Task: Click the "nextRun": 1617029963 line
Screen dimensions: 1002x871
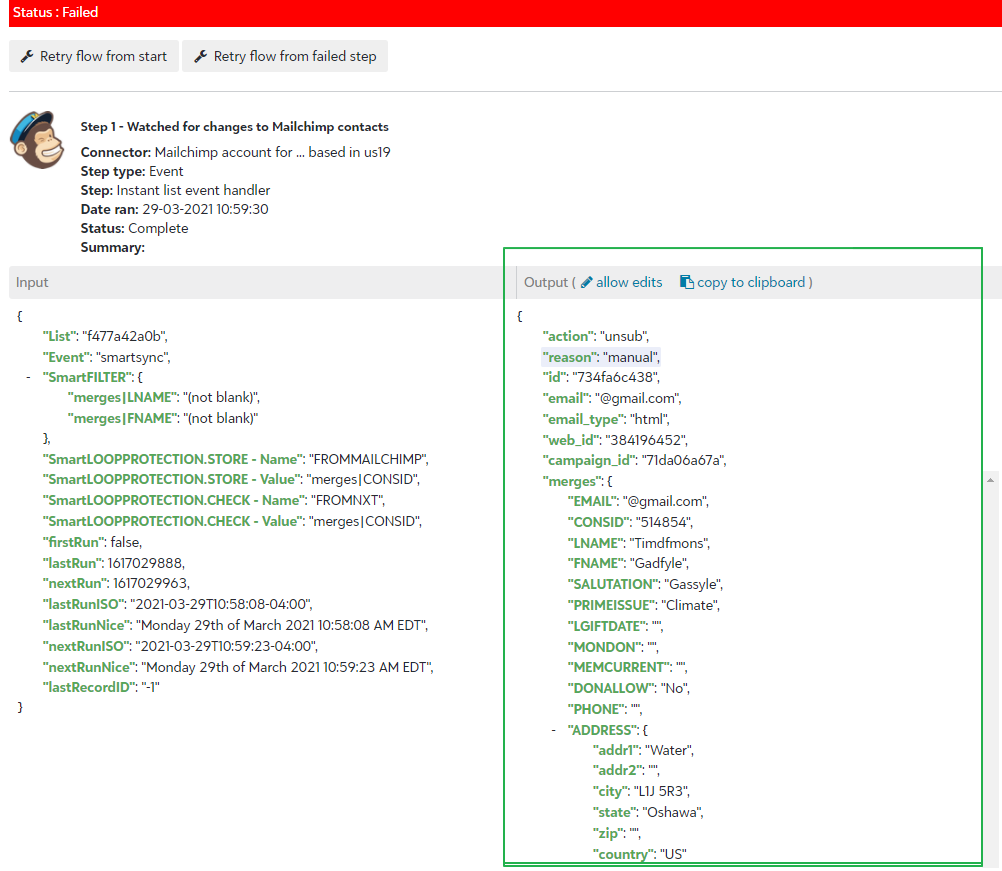Action: point(116,583)
